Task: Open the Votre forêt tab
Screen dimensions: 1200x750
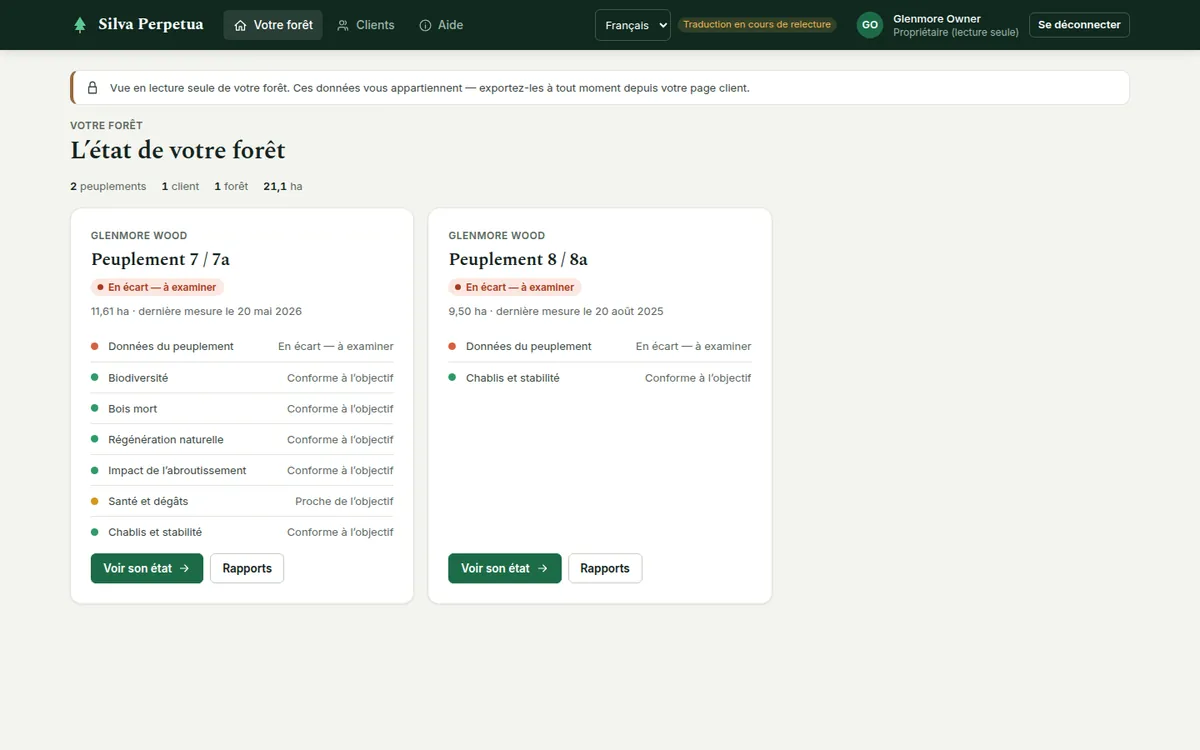Action: click(x=273, y=25)
